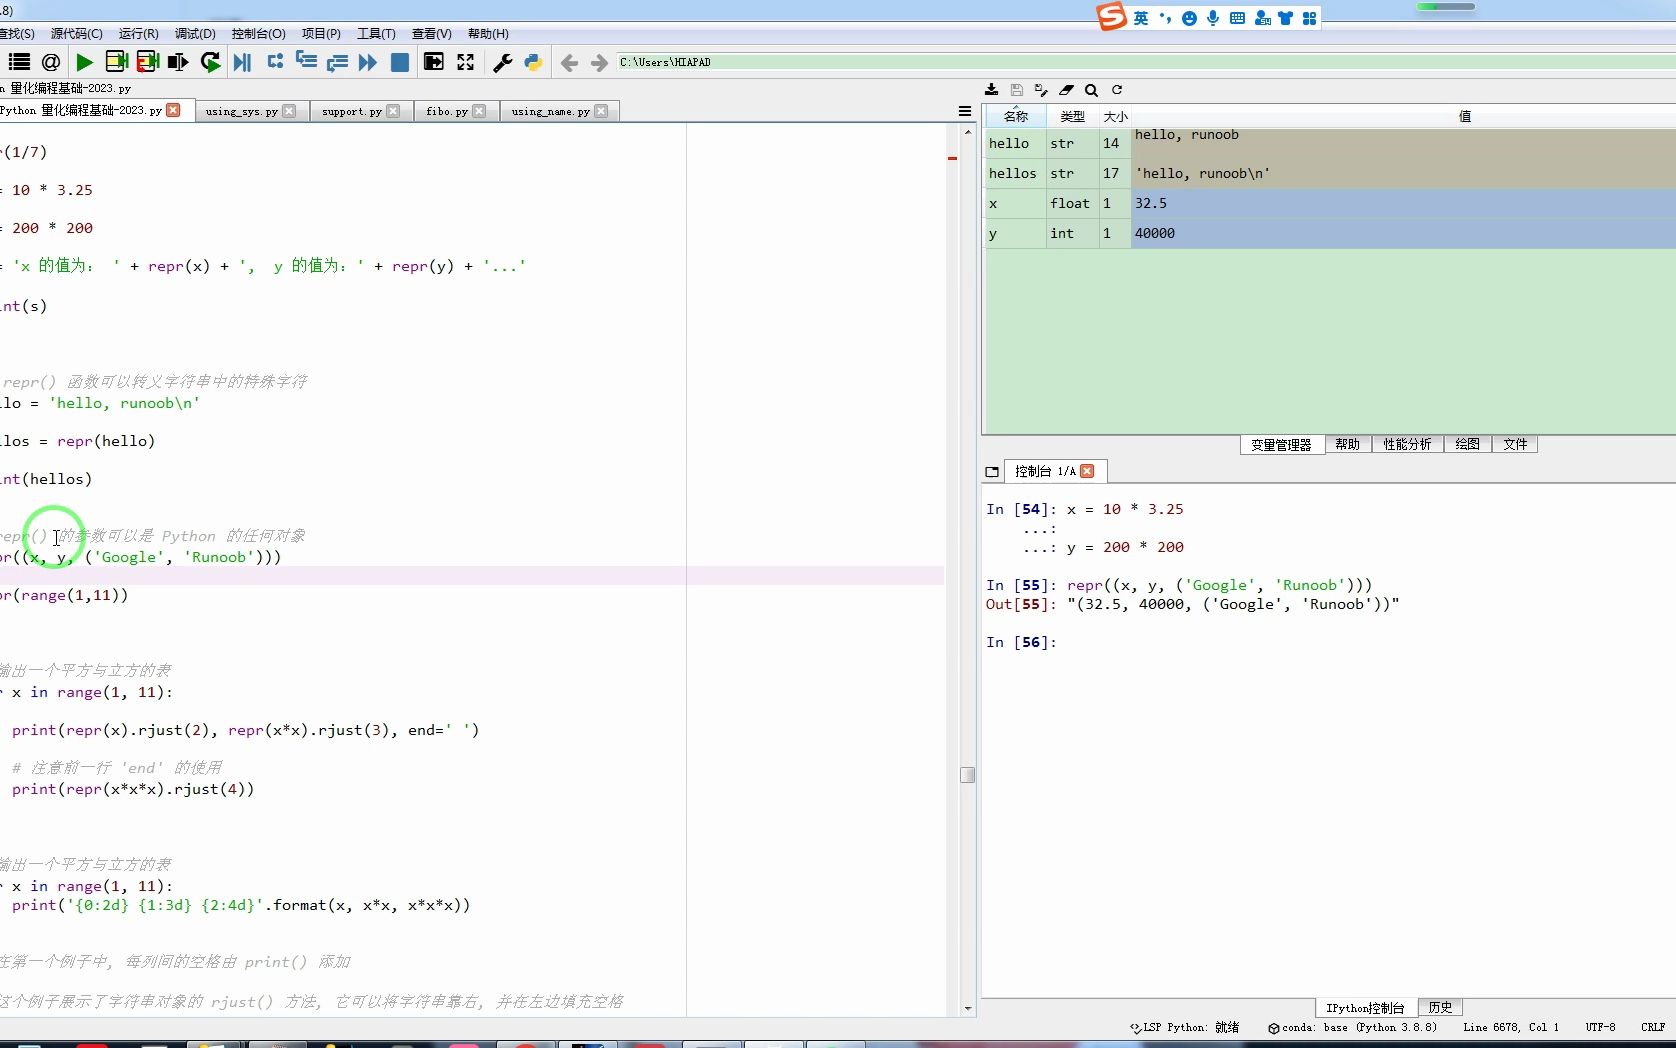
Task: Open the 项目(P) menu
Action: (x=321, y=34)
